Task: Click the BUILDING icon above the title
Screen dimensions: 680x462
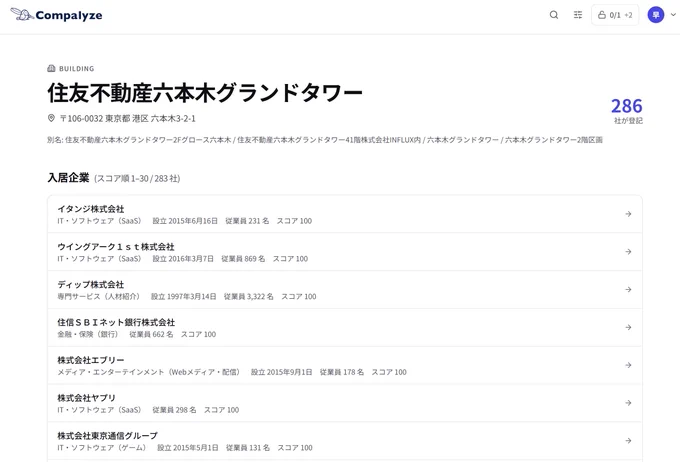Action: tap(51, 69)
